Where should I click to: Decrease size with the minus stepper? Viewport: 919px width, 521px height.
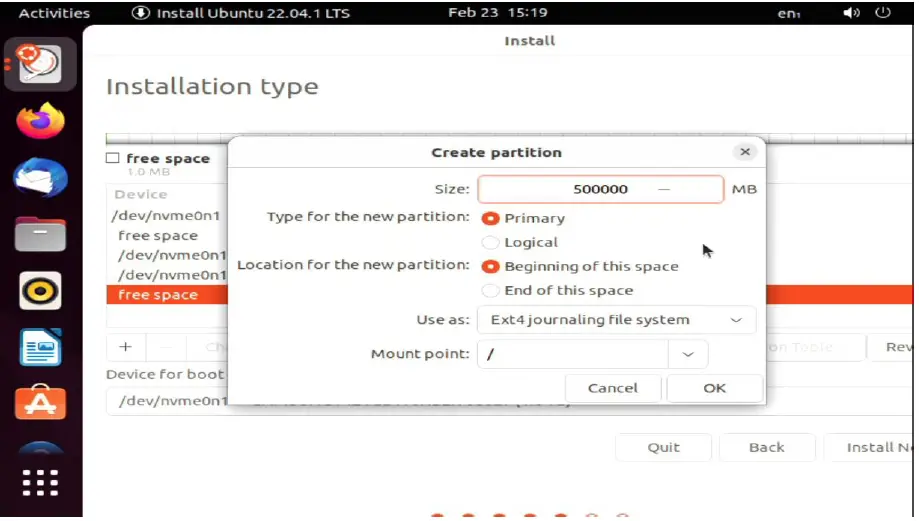tap(663, 189)
